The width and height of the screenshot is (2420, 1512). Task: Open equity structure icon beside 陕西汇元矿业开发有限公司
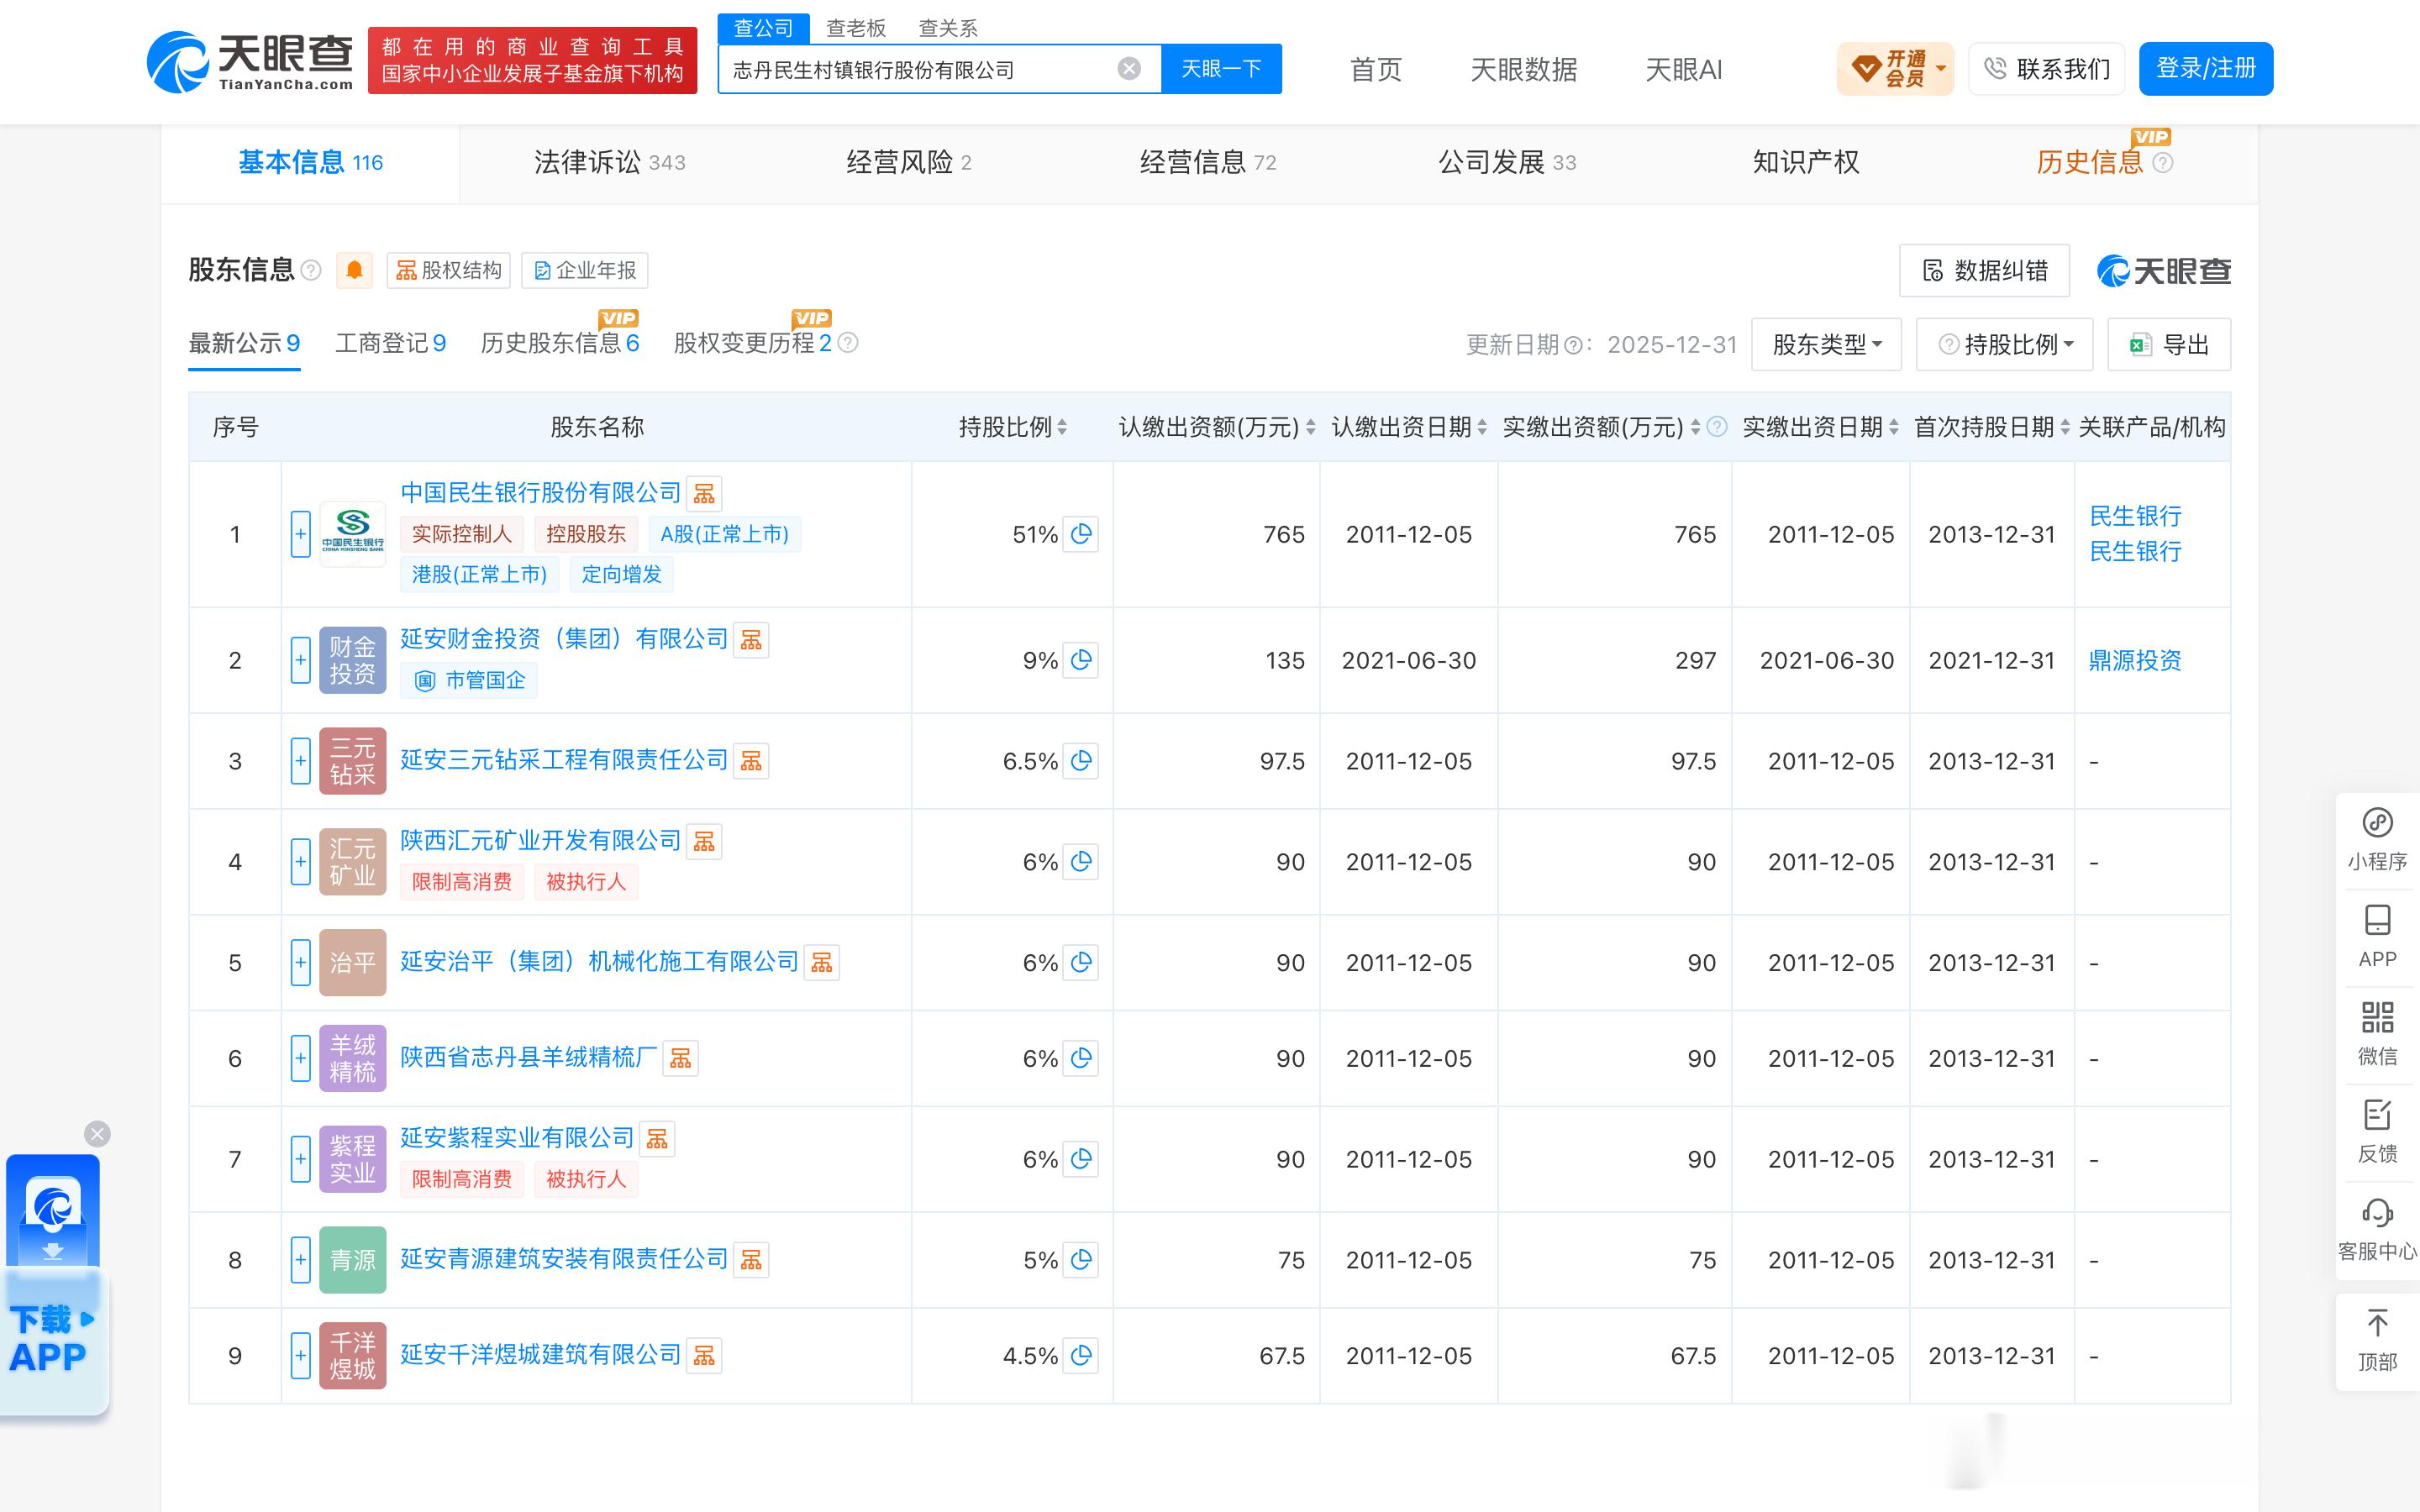704,841
